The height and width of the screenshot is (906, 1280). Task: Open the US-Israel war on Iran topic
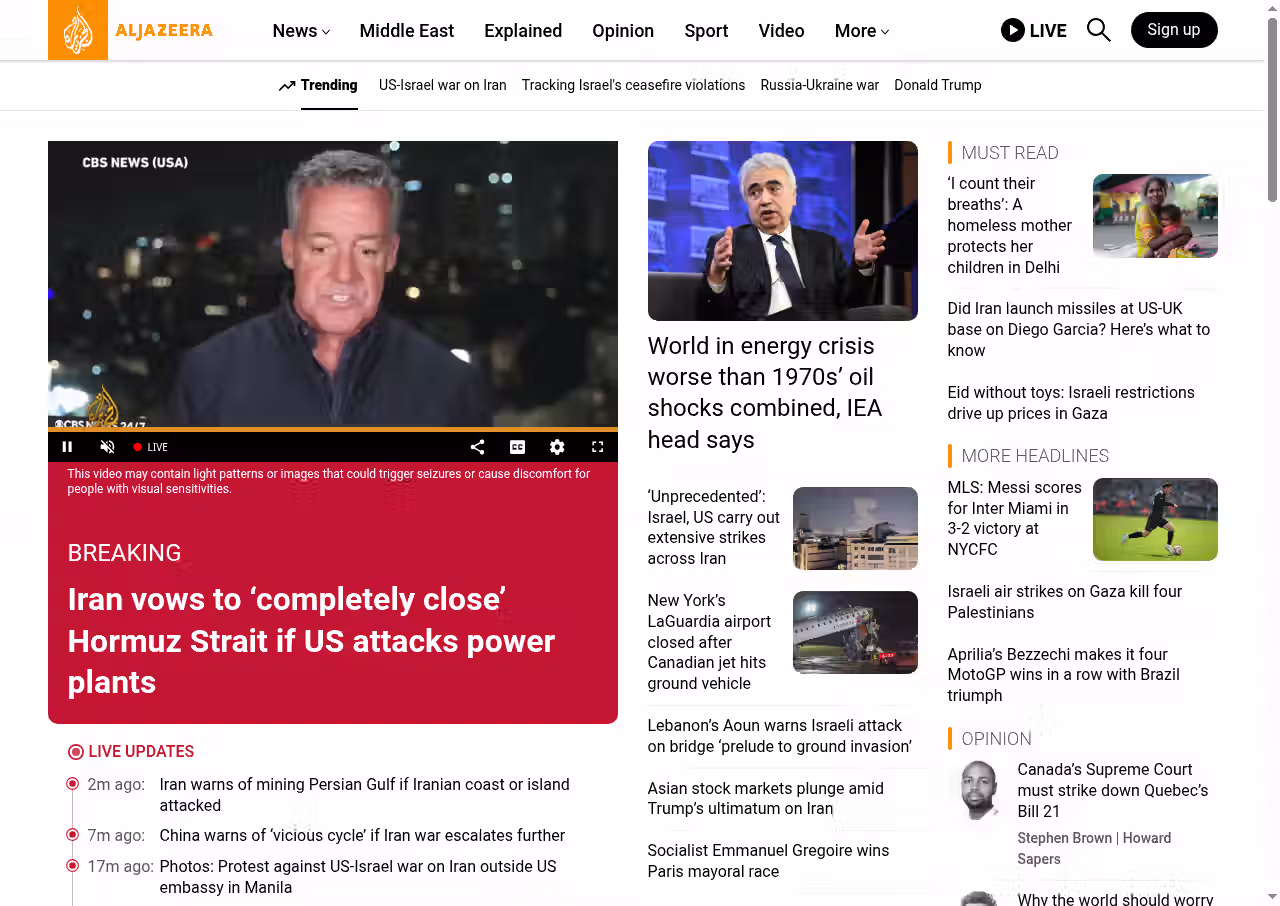pos(443,85)
